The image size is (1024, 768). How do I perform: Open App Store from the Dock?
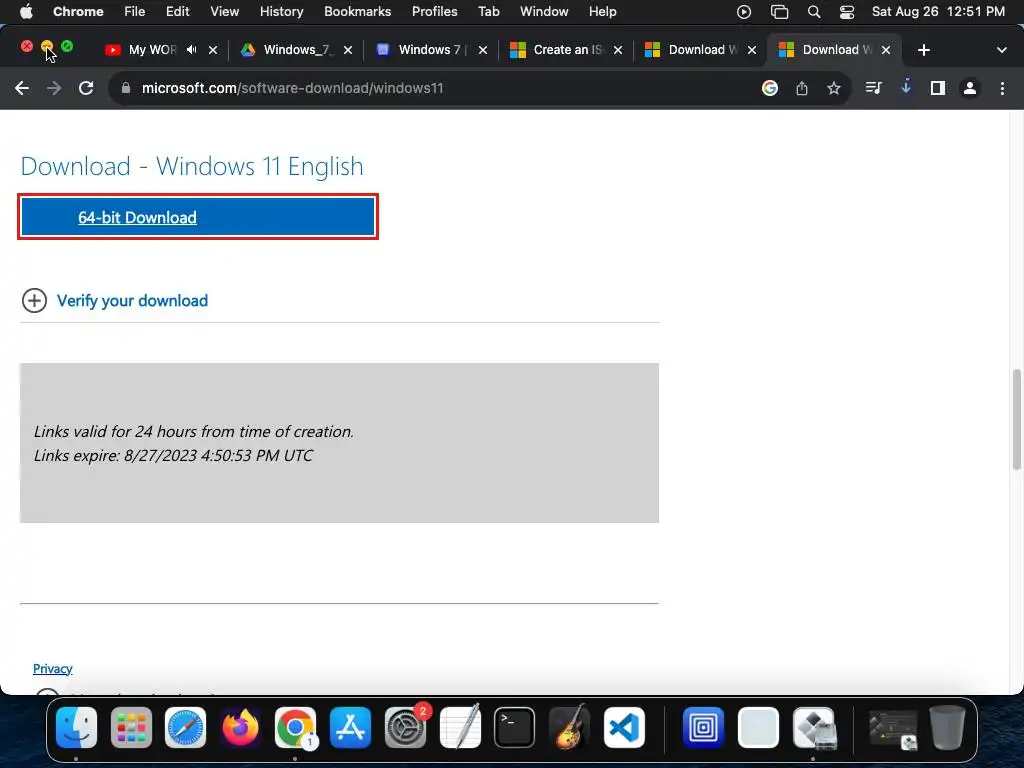tap(350, 727)
